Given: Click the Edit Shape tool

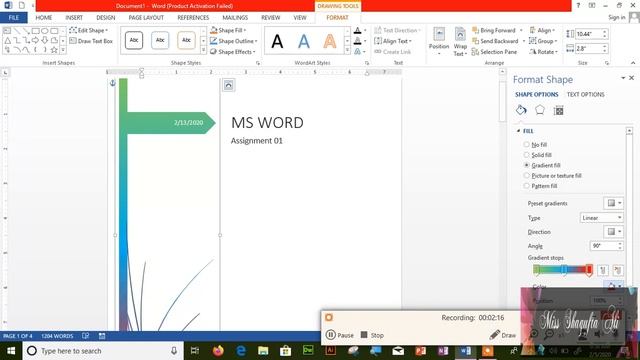Looking at the screenshot, I should pos(89,30).
